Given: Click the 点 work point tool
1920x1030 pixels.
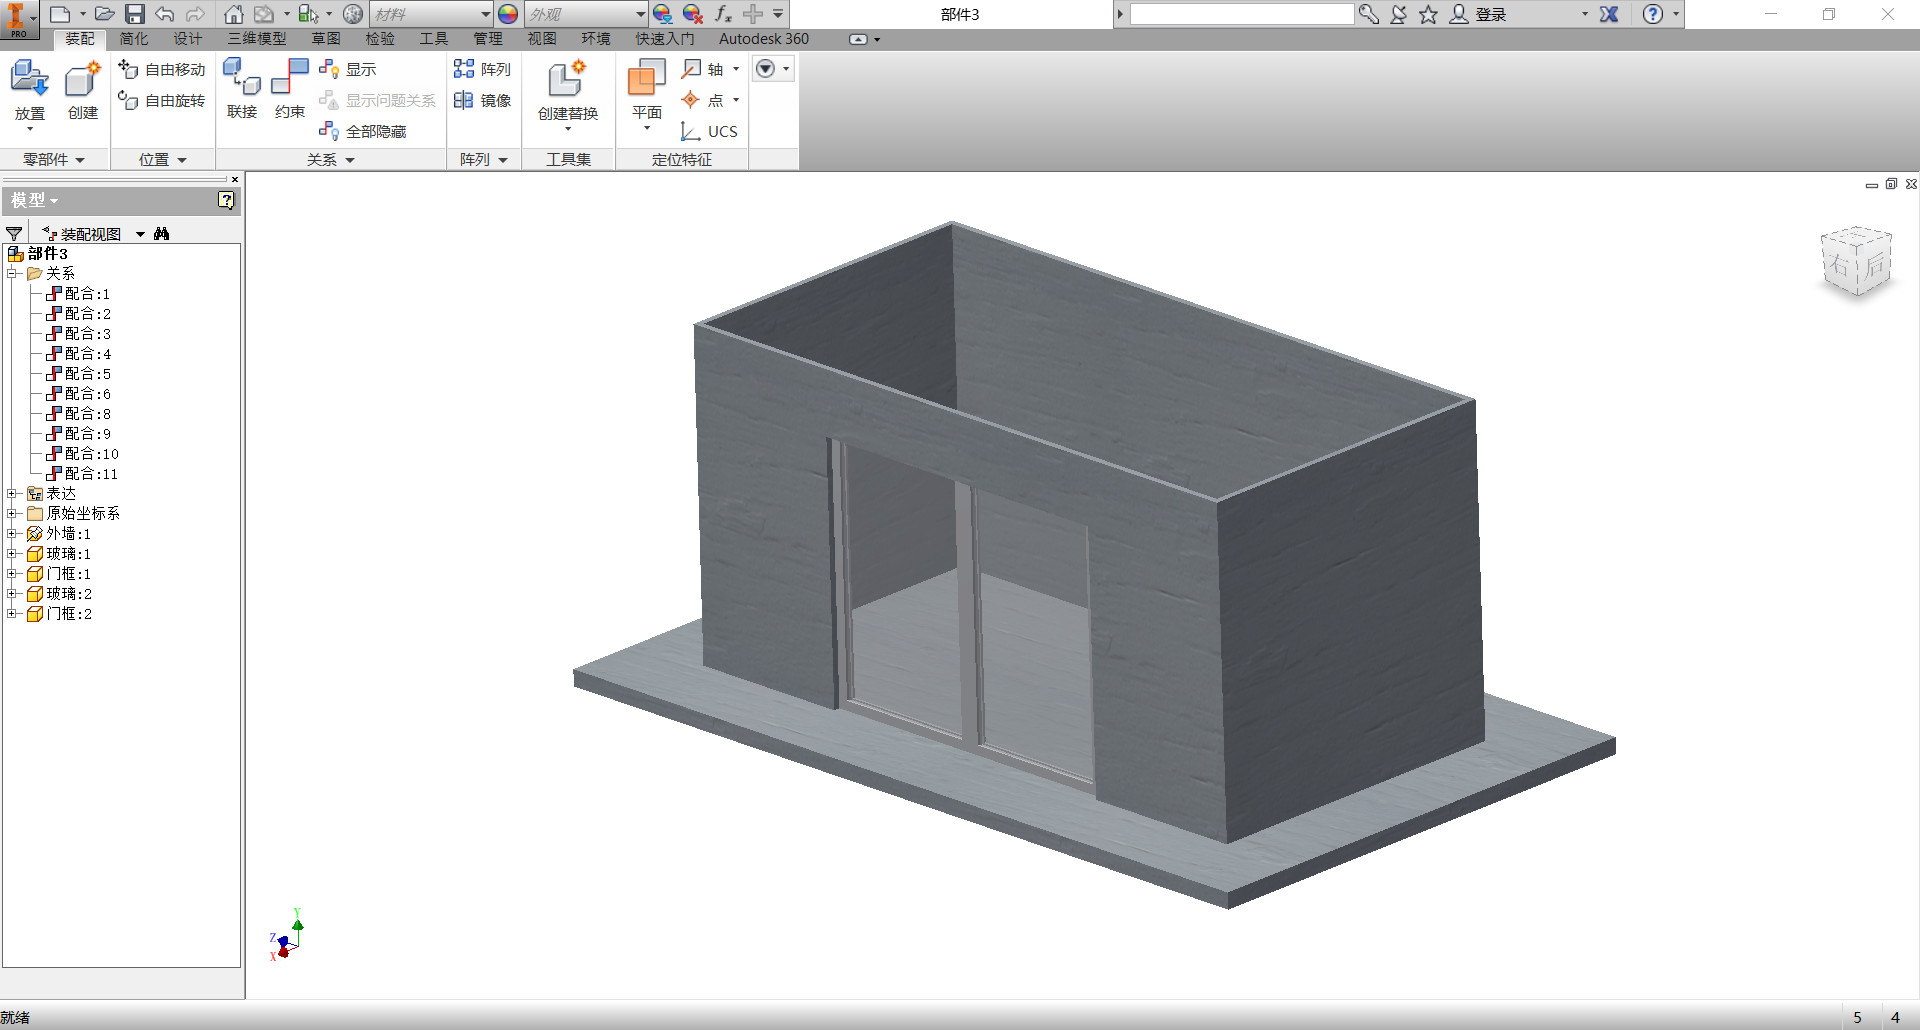Looking at the screenshot, I should point(703,100).
